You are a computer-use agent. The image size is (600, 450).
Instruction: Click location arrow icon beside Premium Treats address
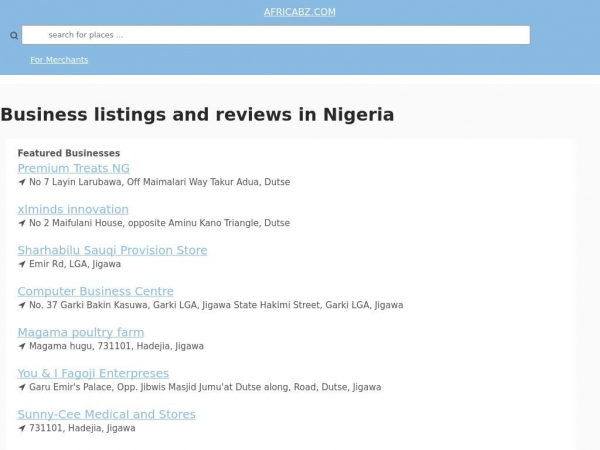coord(22,183)
